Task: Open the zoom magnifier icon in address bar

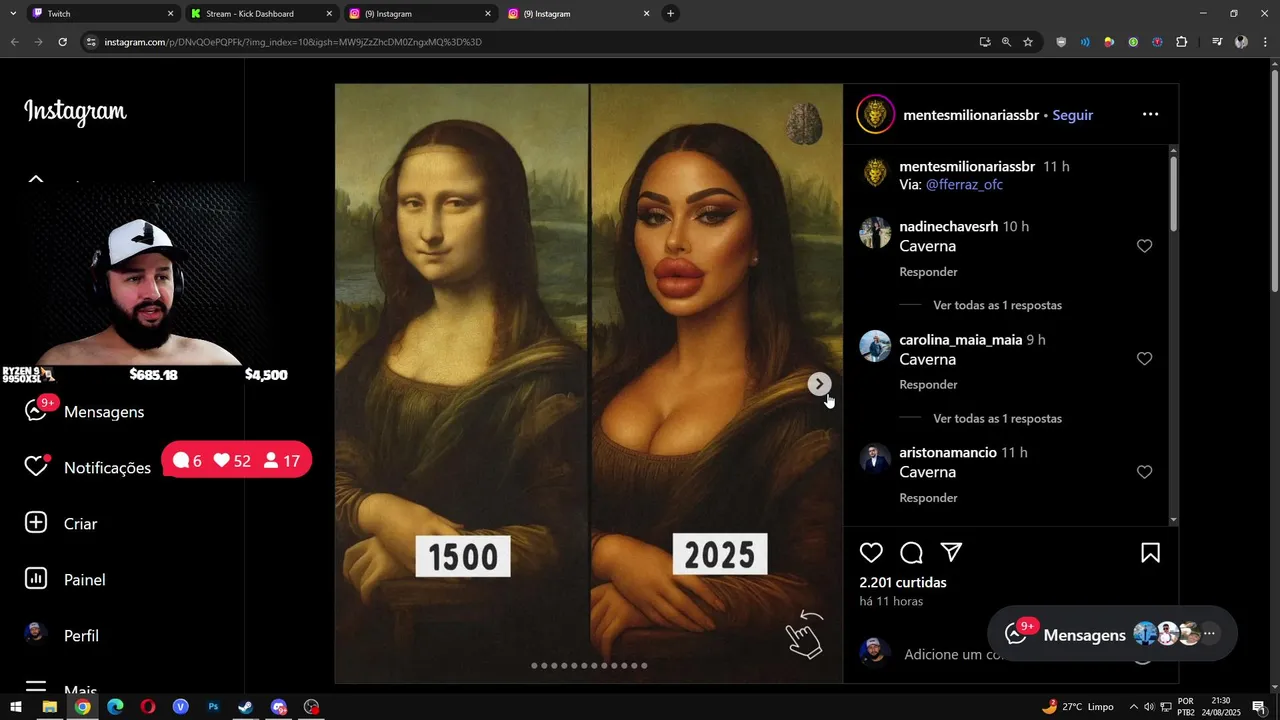Action: click(x=1006, y=42)
